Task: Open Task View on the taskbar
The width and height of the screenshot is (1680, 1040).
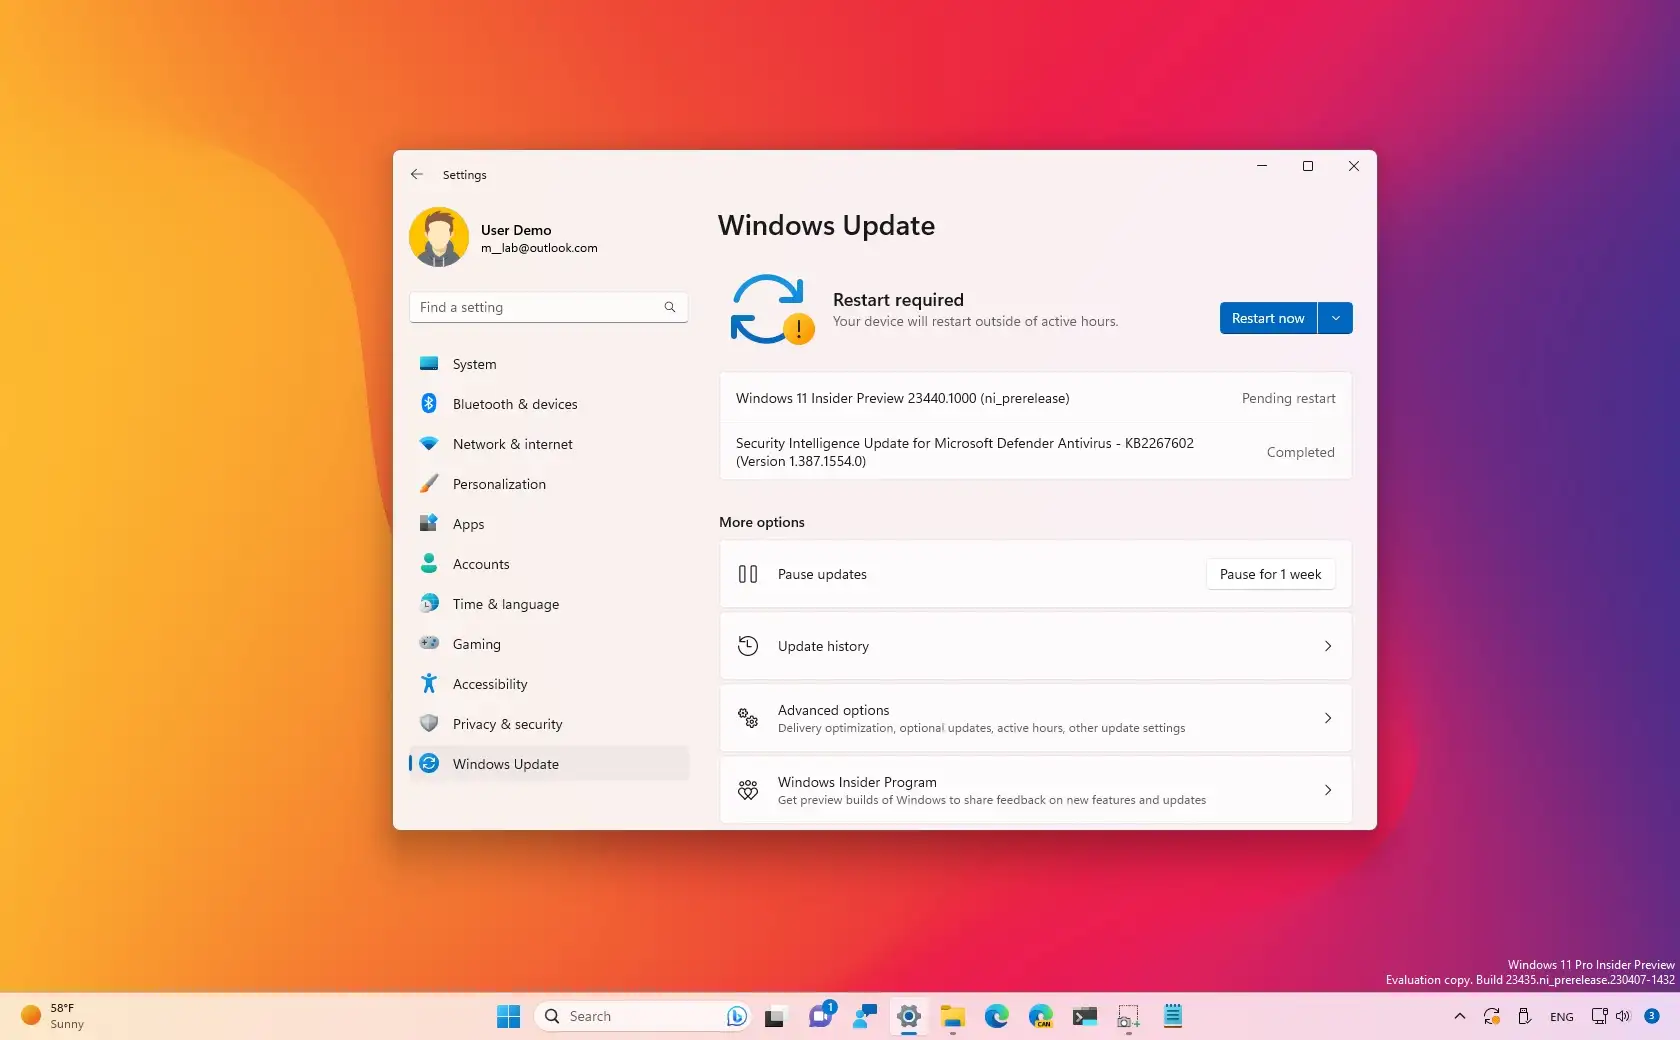Action: tap(775, 1017)
